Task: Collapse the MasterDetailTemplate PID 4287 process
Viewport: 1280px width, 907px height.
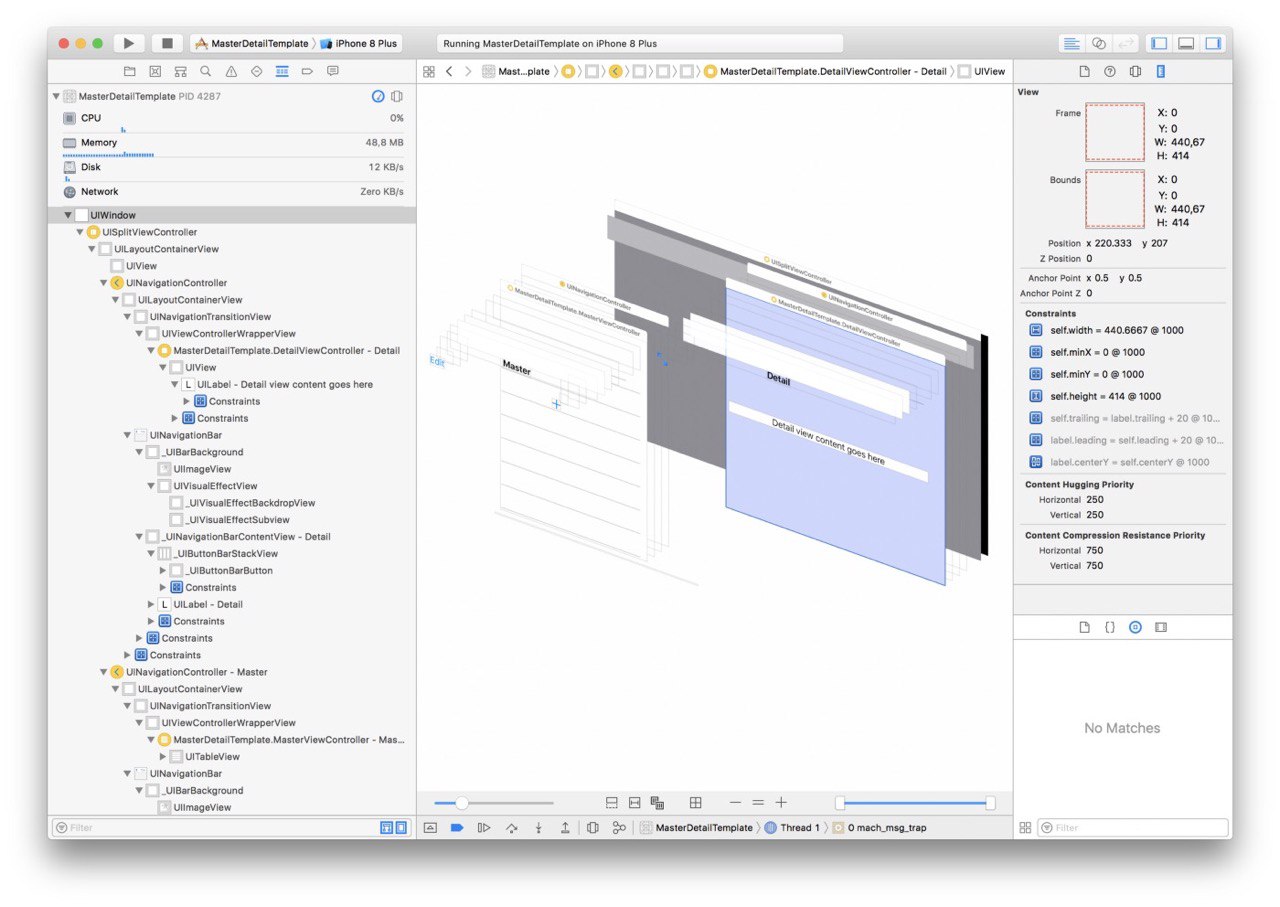Action: point(56,96)
